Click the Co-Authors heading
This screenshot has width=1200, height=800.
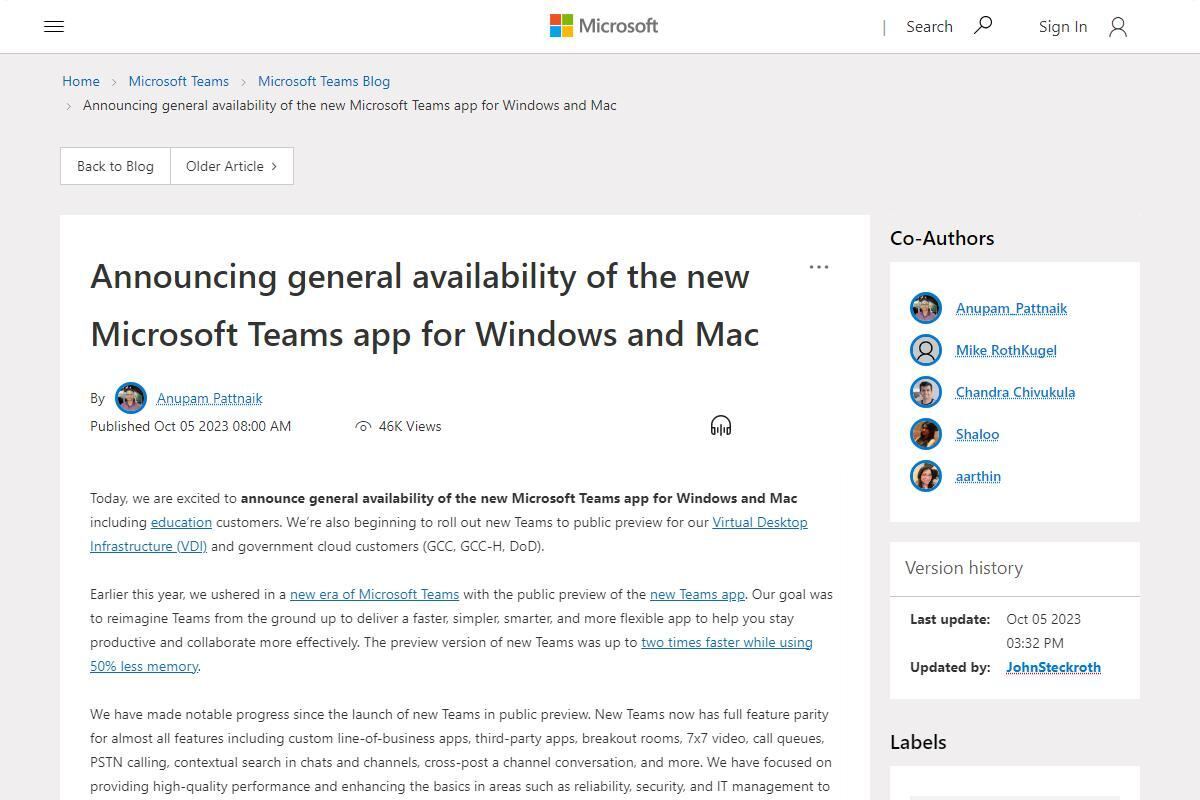click(x=942, y=238)
